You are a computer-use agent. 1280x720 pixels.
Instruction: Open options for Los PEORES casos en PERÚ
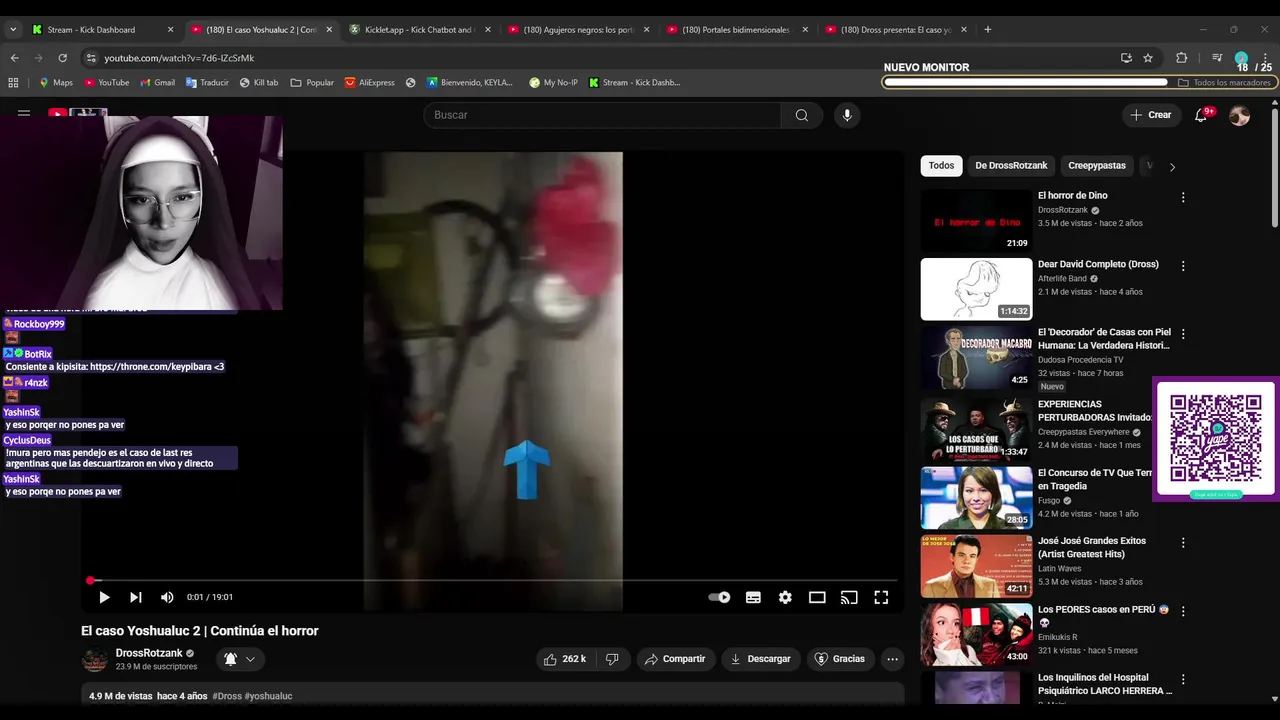(x=1183, y=611)
